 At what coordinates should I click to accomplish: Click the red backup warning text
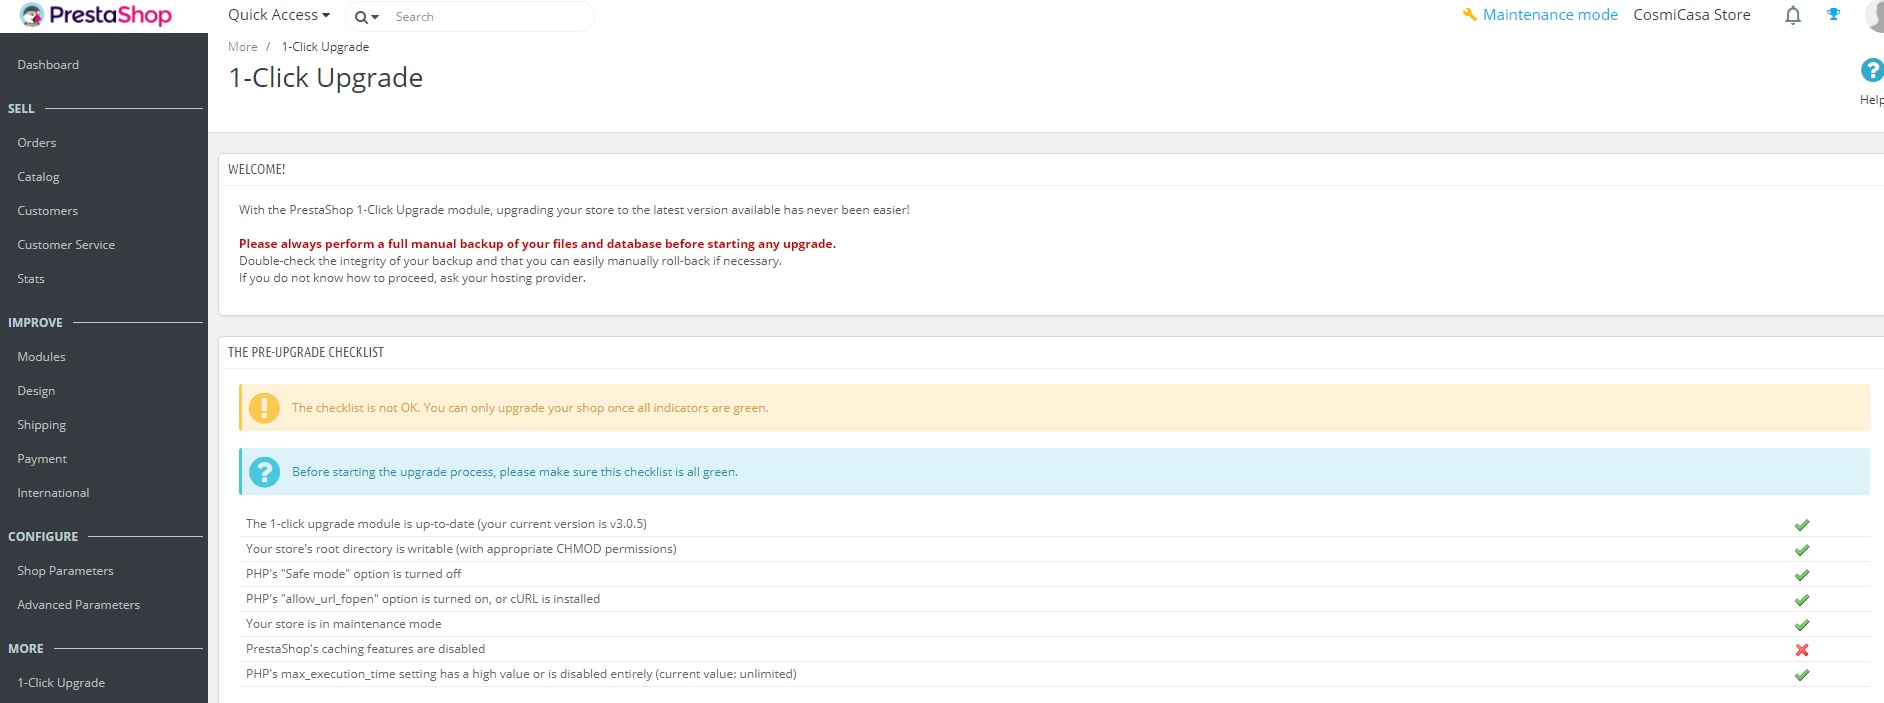(537, 244)
